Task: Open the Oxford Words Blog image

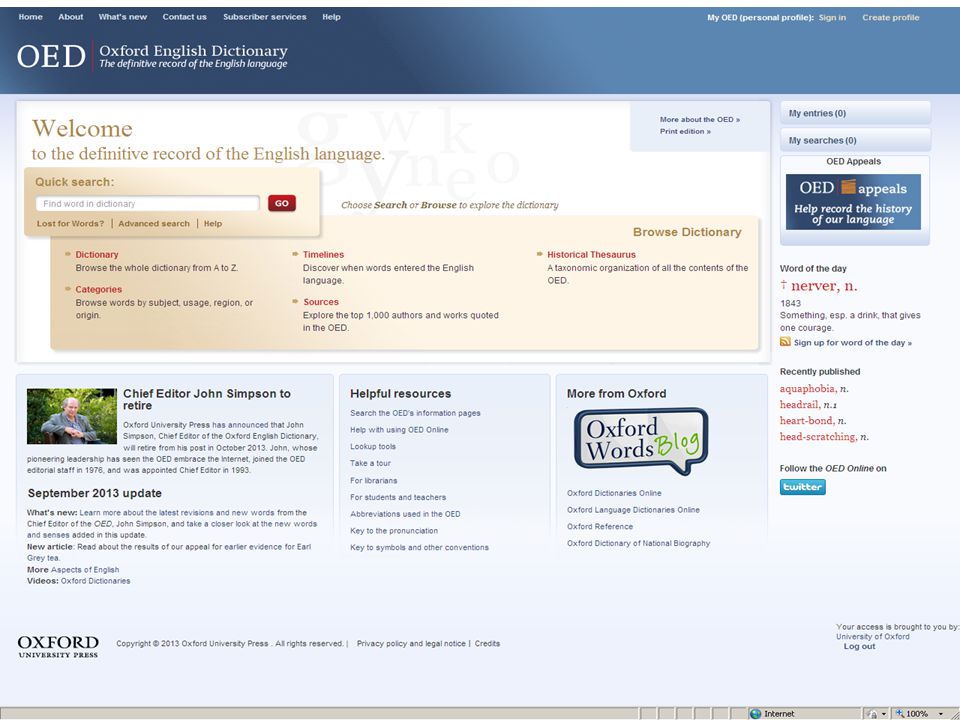Action: click(641, 441)
